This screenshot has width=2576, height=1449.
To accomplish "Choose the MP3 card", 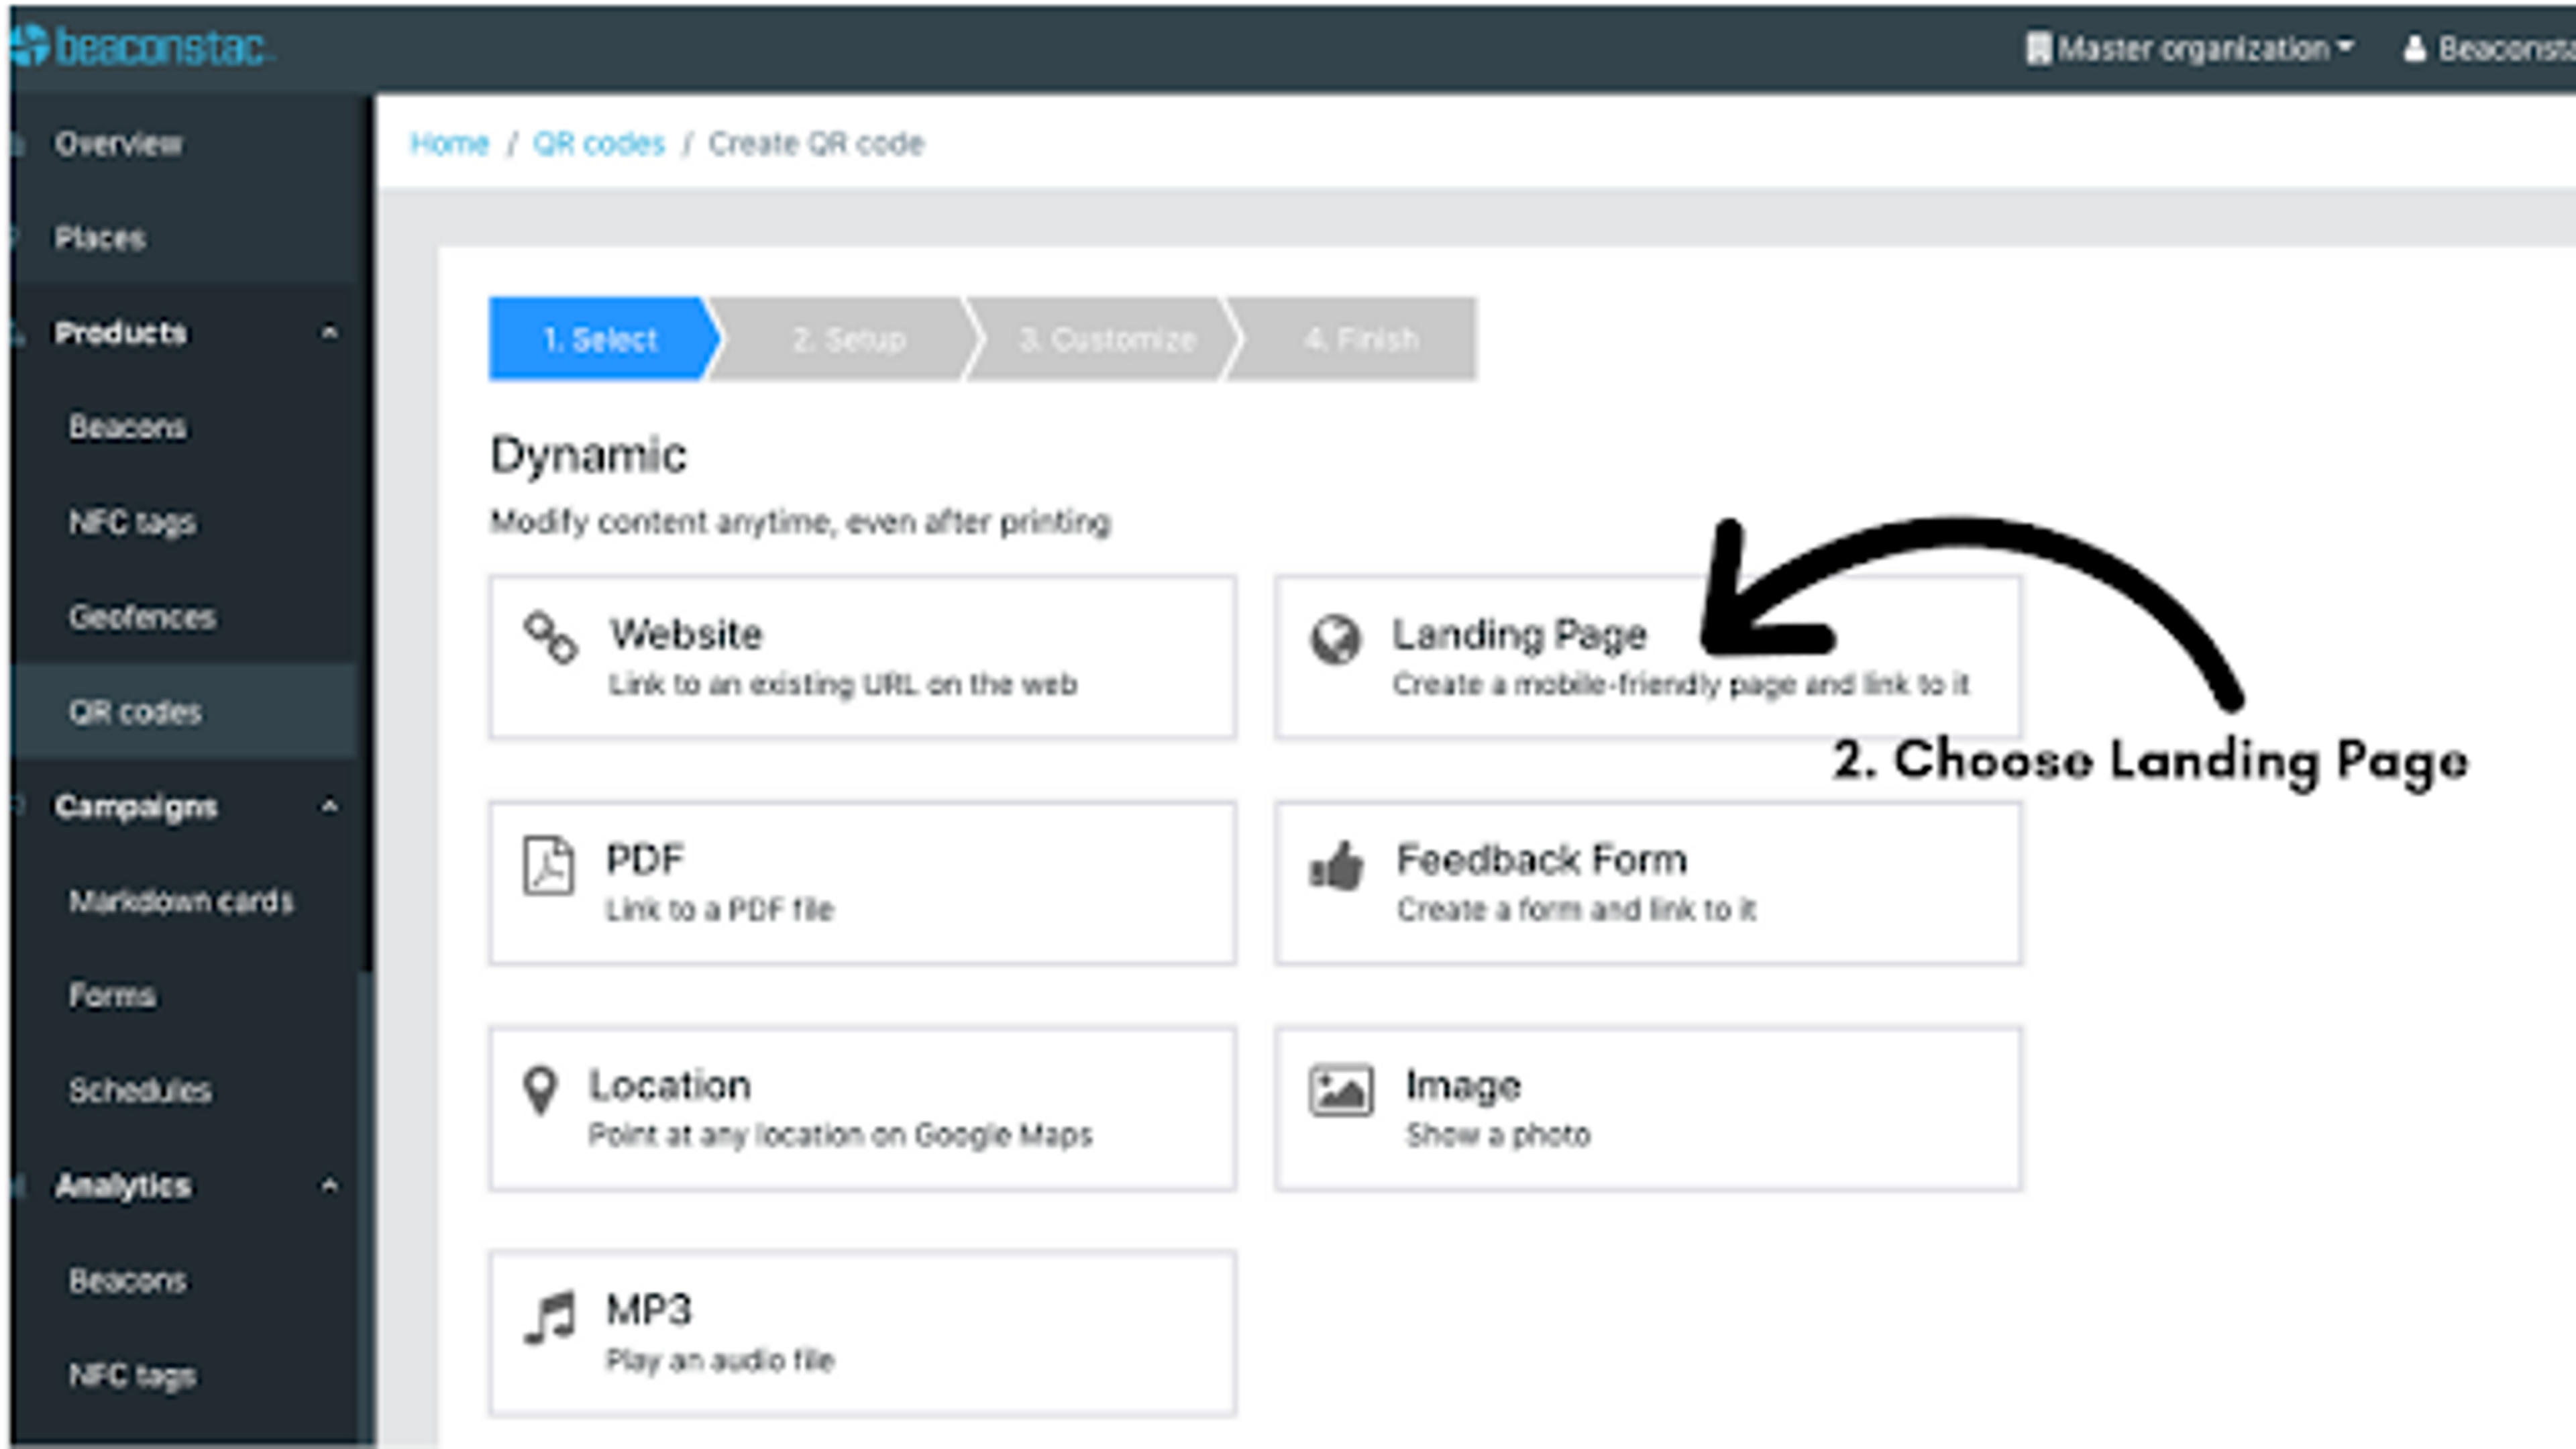I will (862, 1334).
